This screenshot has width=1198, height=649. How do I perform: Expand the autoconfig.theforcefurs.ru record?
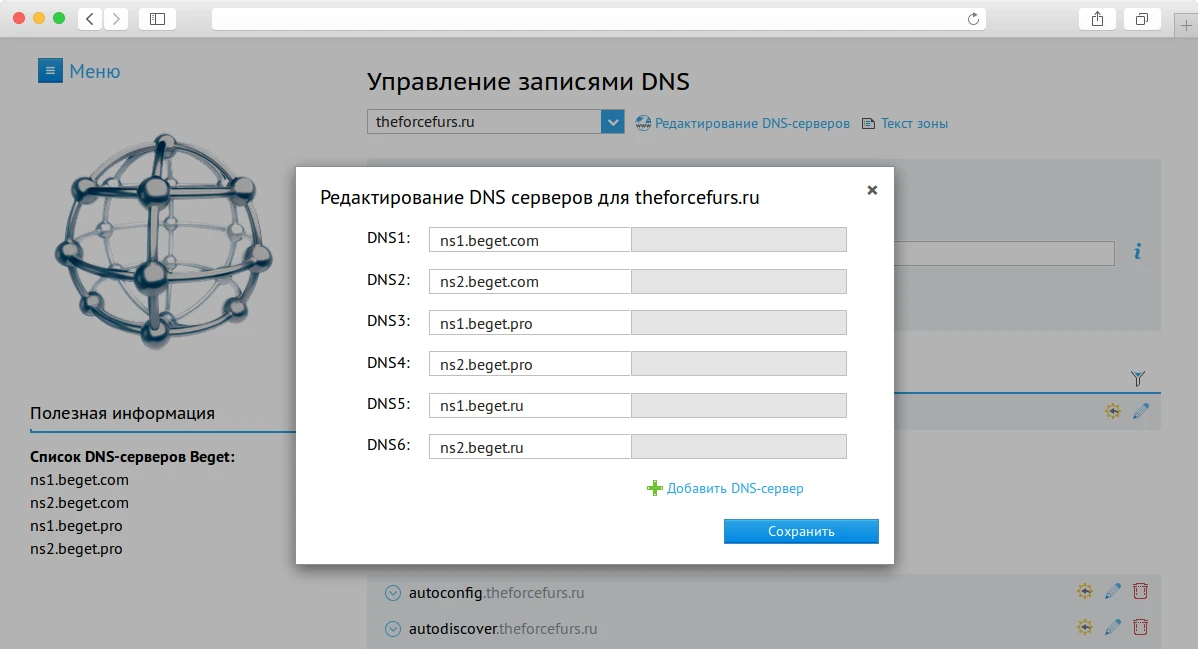(391, 591)
